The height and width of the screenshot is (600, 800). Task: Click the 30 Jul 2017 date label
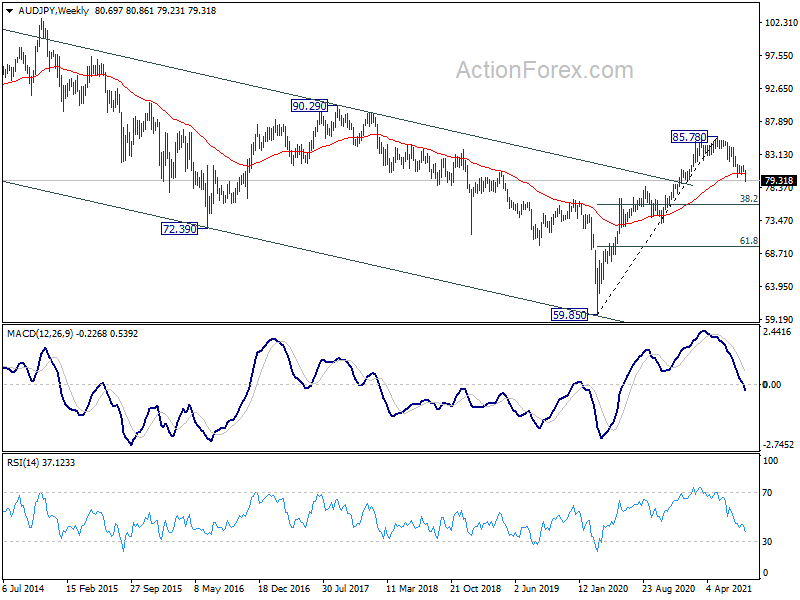[x=345, y=589]
